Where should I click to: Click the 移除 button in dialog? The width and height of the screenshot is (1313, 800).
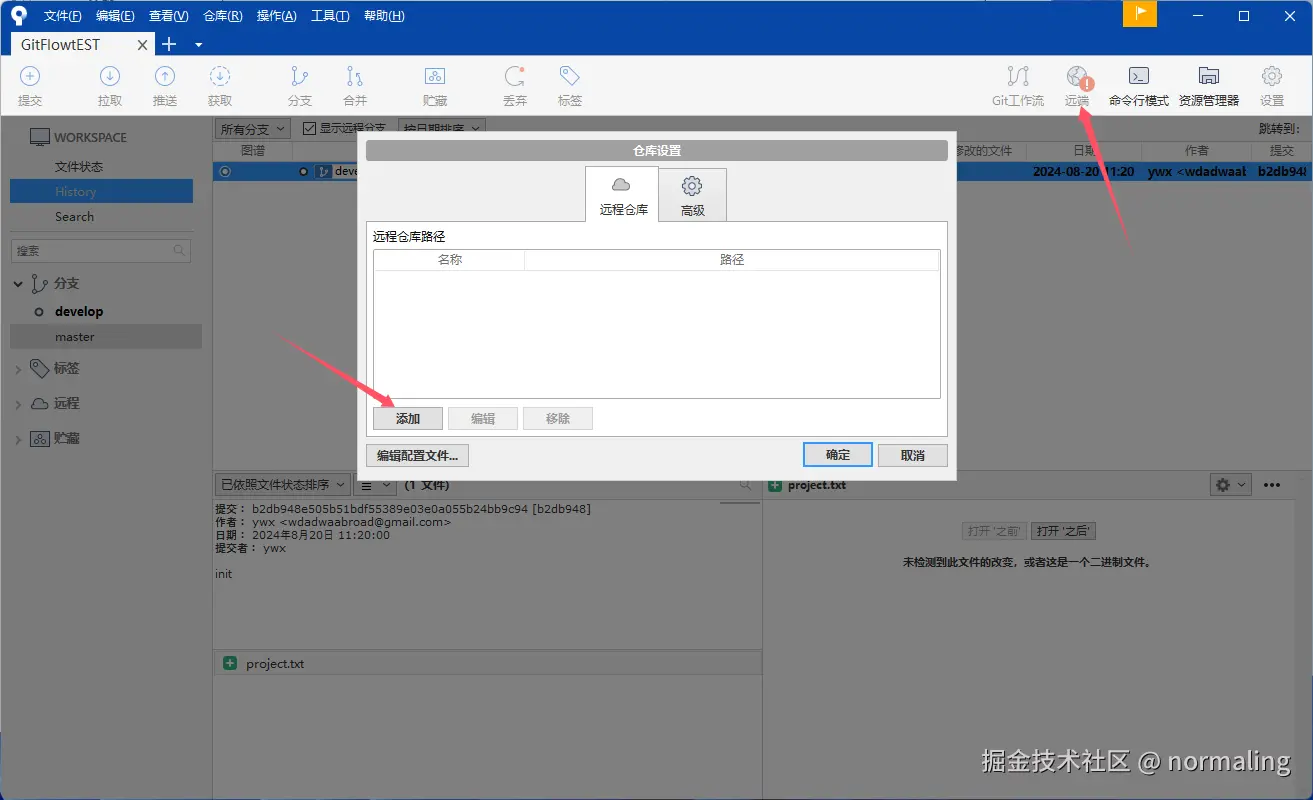tap(558, 418)
